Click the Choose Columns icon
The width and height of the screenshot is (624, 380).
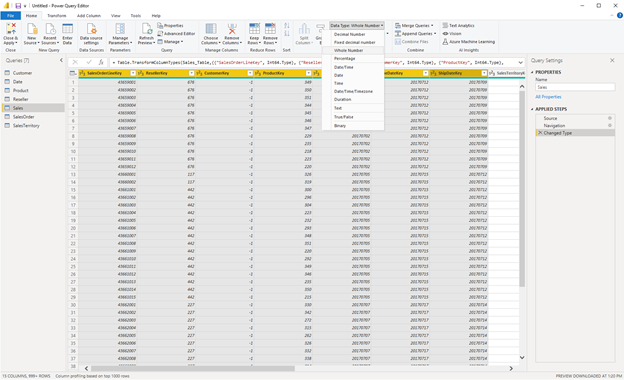click(211, 29)
